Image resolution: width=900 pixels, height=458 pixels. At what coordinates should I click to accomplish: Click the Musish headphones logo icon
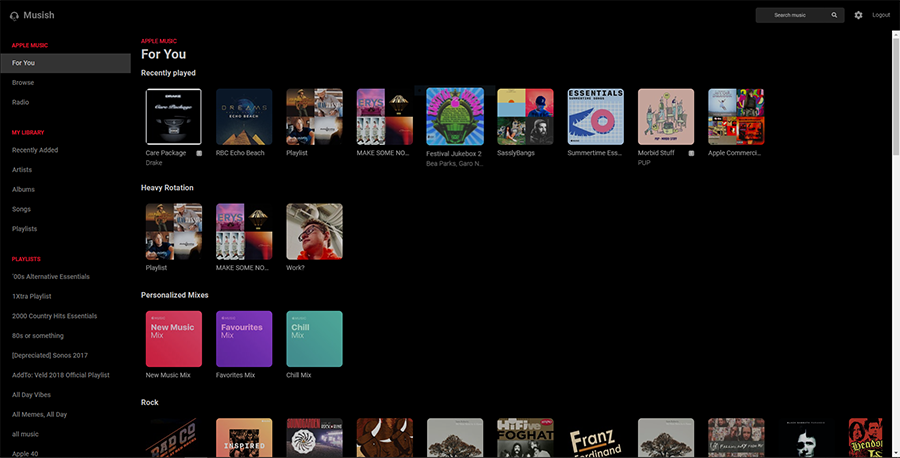pyautogui.click(x=14, y=16)
